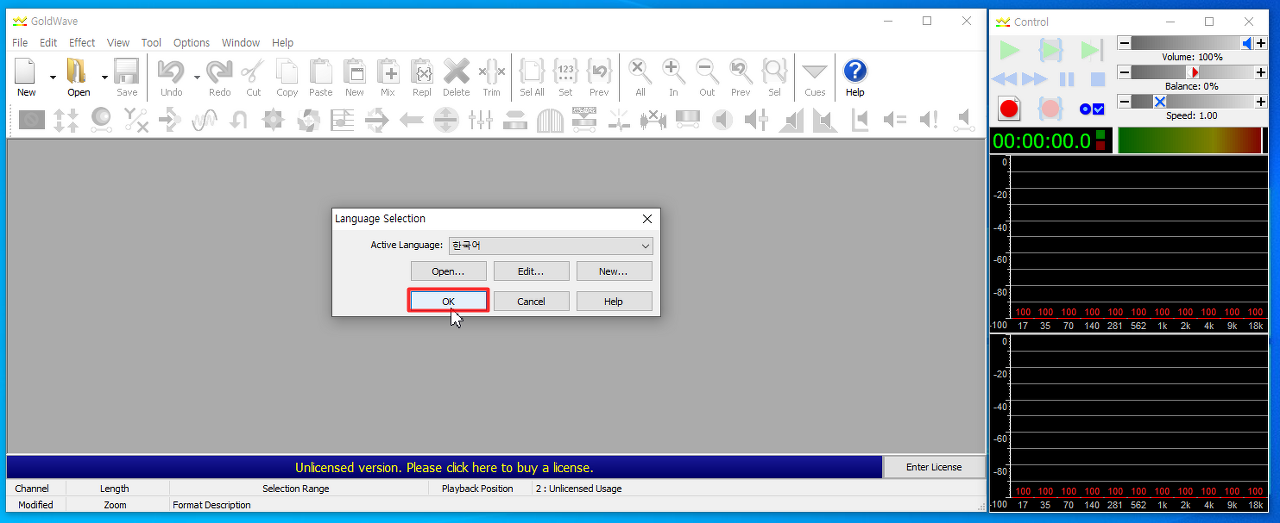Open the Options menu
1280x523 pixels.
[191, 43]
